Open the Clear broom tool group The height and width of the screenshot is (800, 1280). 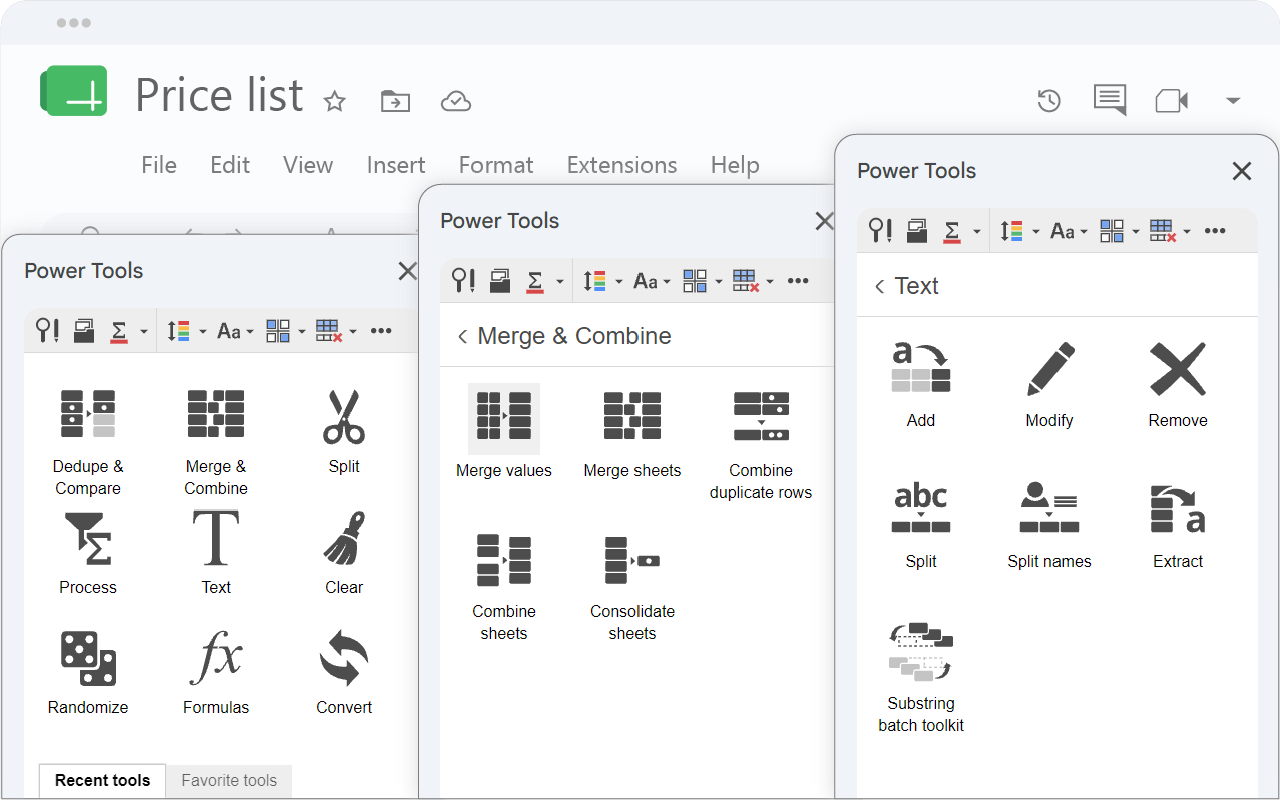(344, 553)
